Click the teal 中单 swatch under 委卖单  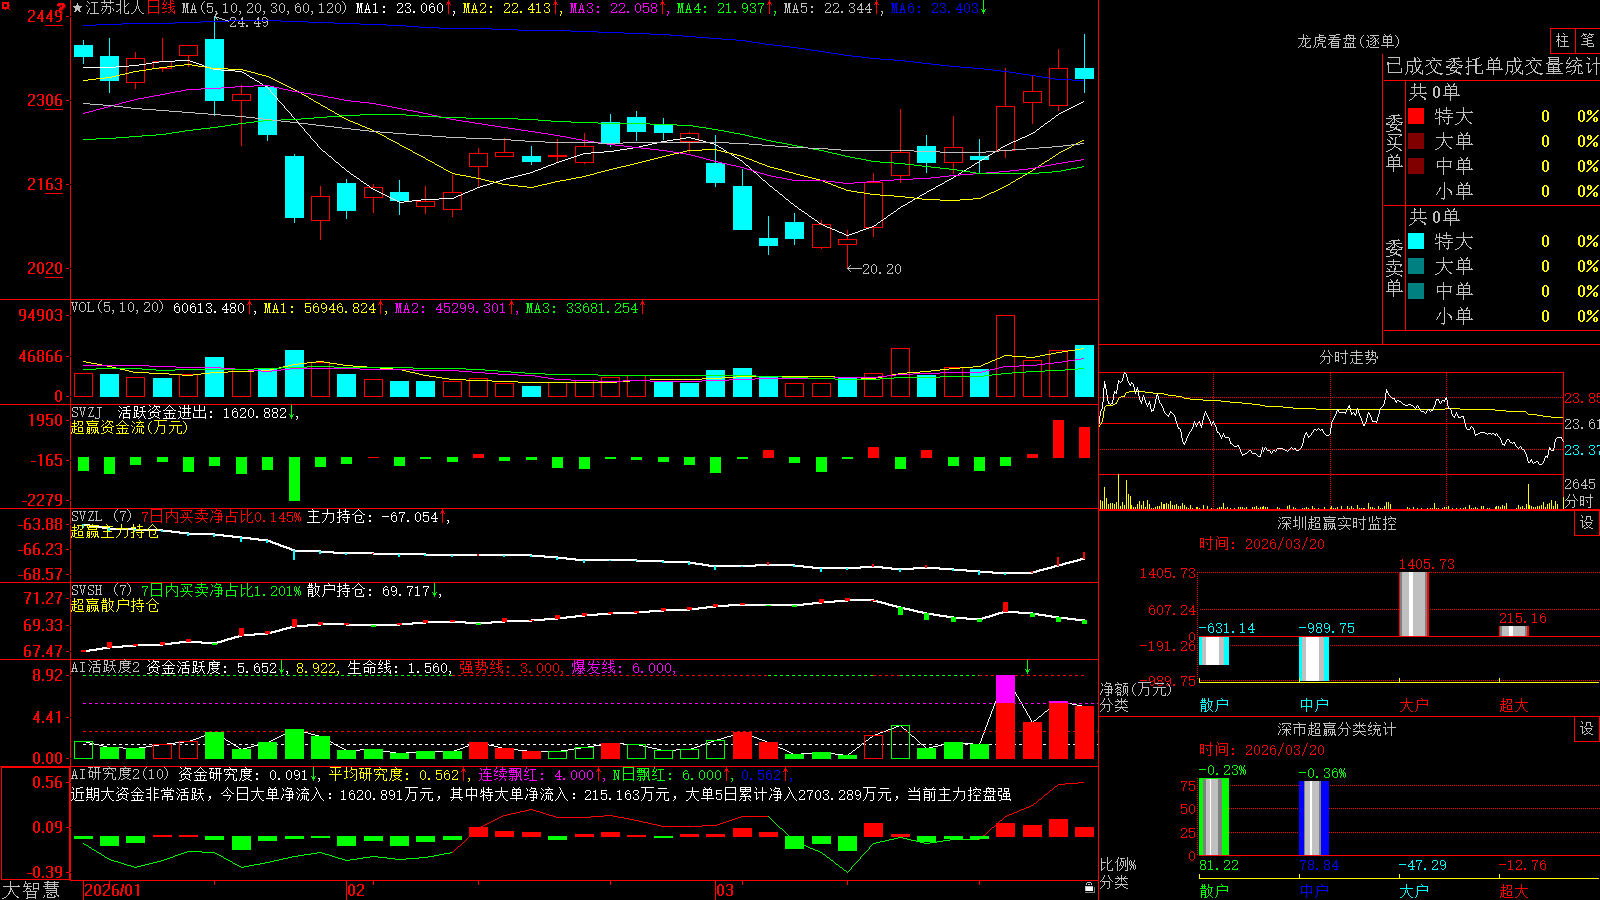(1416, 291)
